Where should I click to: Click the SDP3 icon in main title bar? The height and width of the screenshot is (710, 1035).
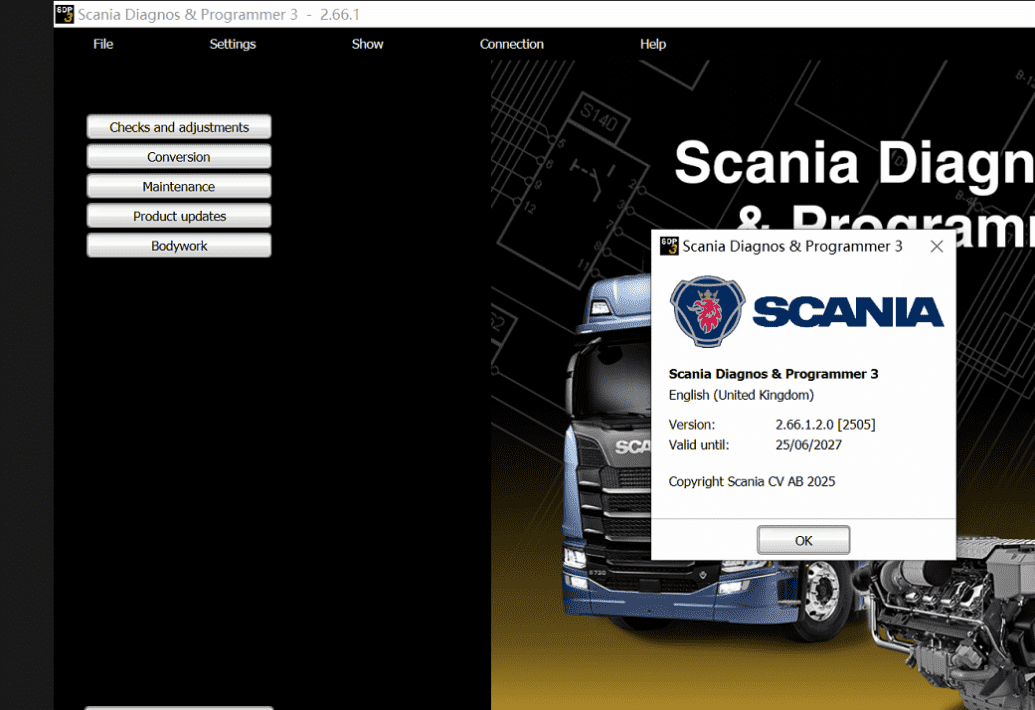click(x=65, y=14)
